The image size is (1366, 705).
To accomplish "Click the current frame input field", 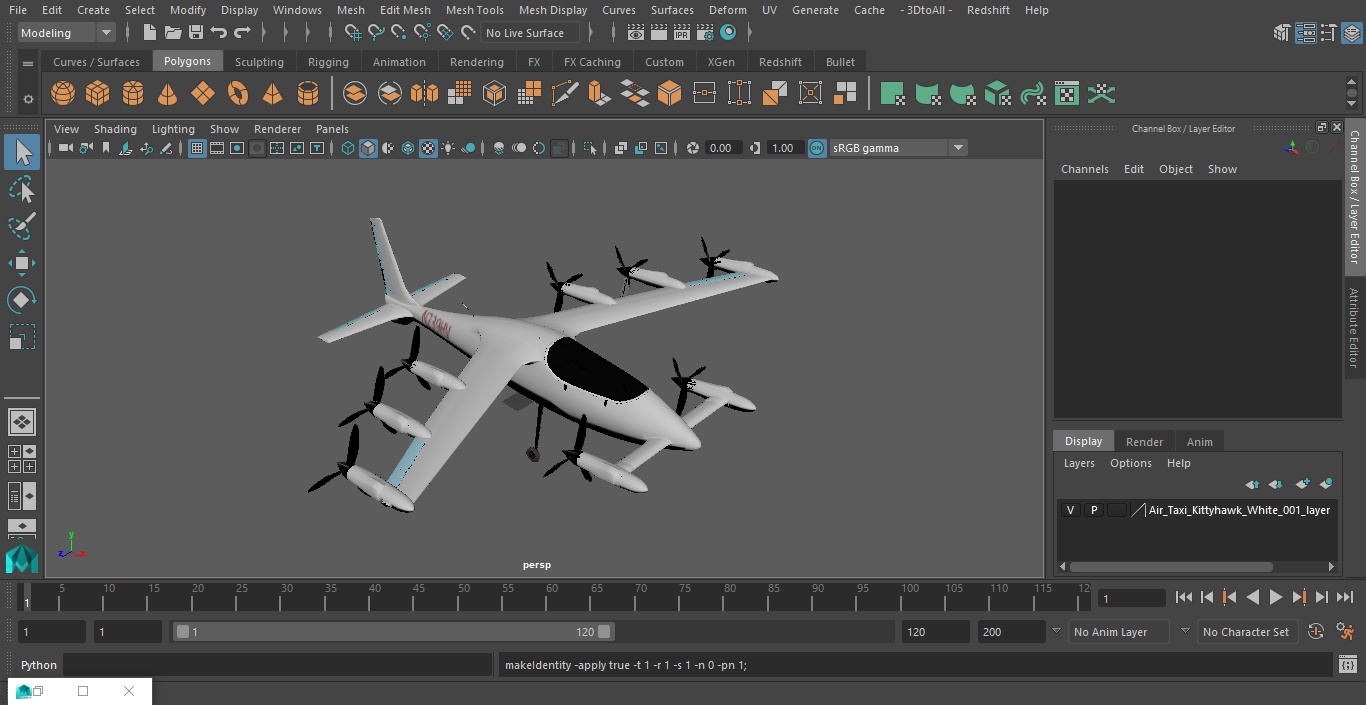I will pyautogui.click(x=1131, y=598).
